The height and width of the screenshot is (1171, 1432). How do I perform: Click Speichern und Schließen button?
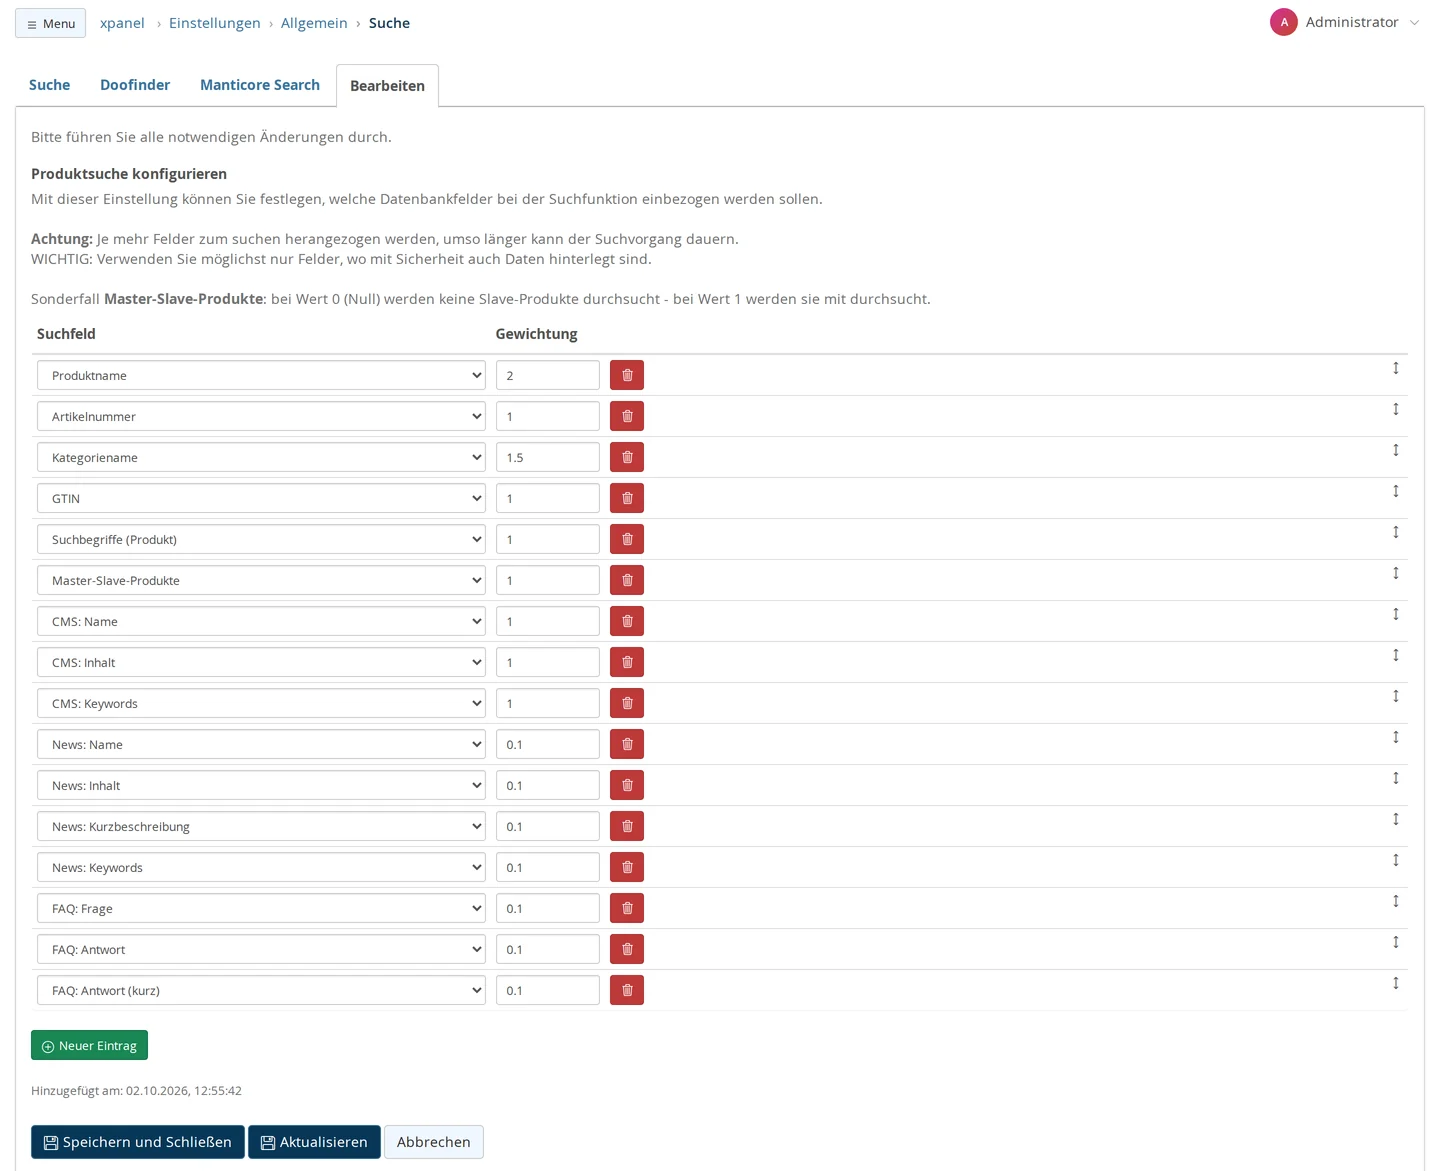(138, 1142)
